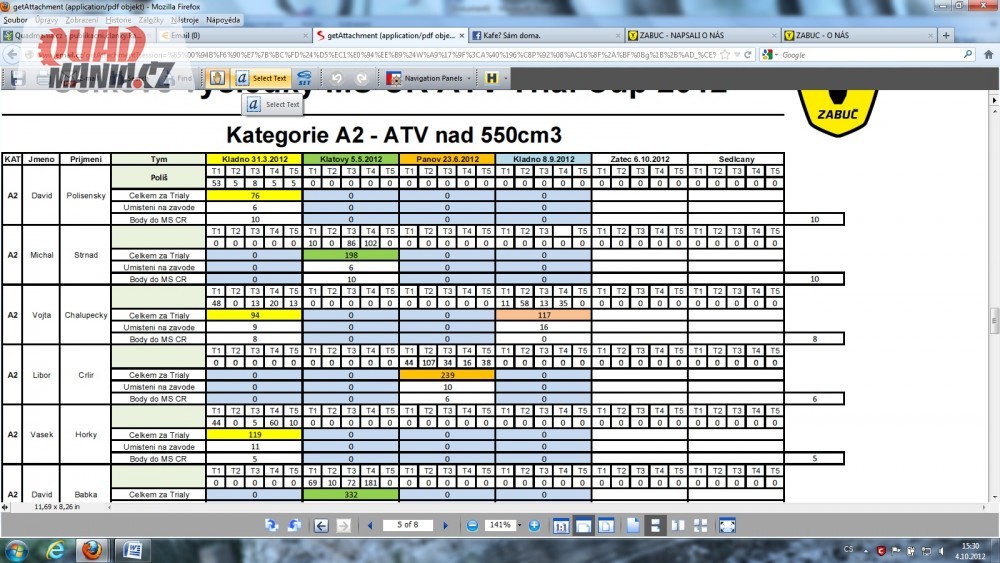1000x563 pixels.
Task: Expand the arrow beside the H highlight tool
Action: tap(506, 78)
